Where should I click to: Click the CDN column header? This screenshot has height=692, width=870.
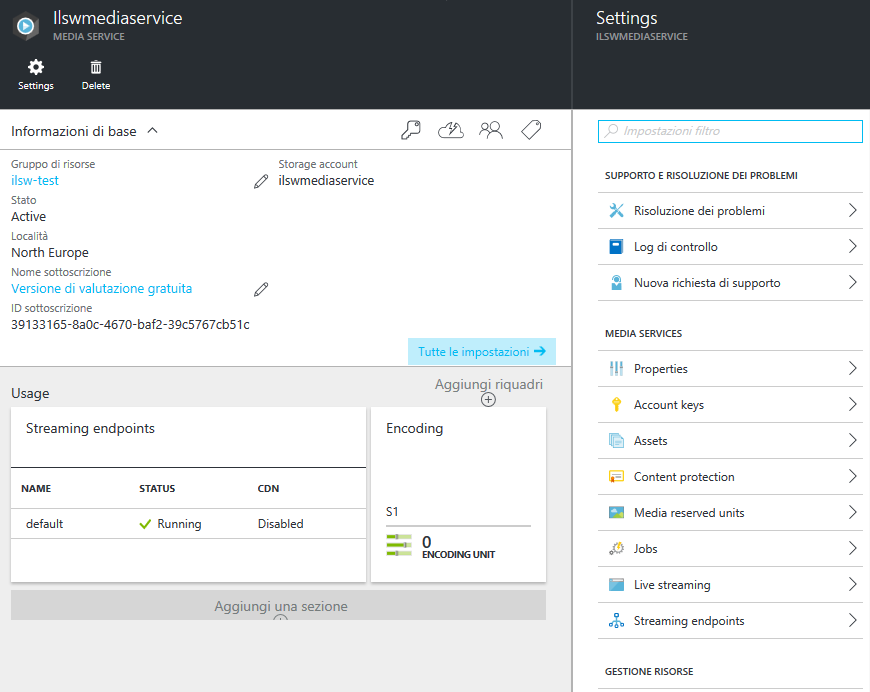click(269, 488)
